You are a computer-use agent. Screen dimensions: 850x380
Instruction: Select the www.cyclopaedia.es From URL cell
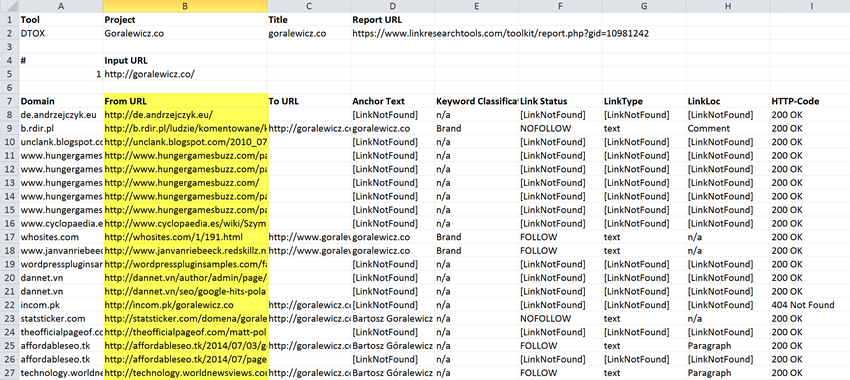[185, 223]
